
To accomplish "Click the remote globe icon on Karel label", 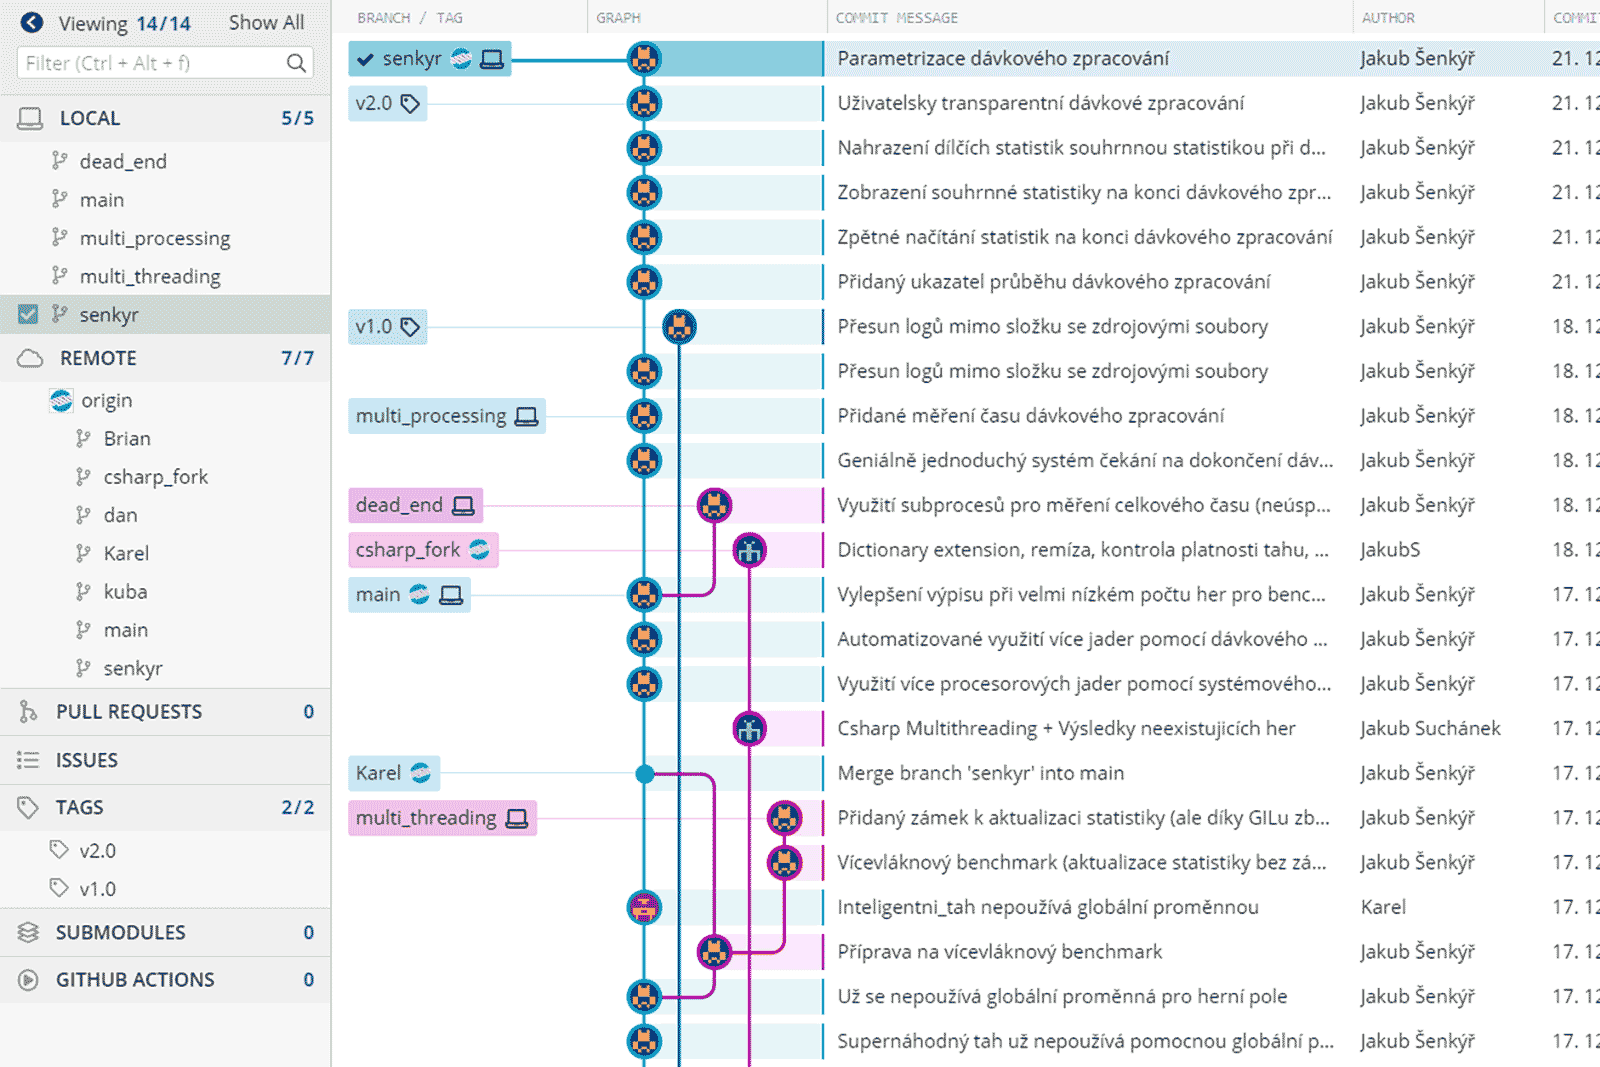I will click(421, 773).
